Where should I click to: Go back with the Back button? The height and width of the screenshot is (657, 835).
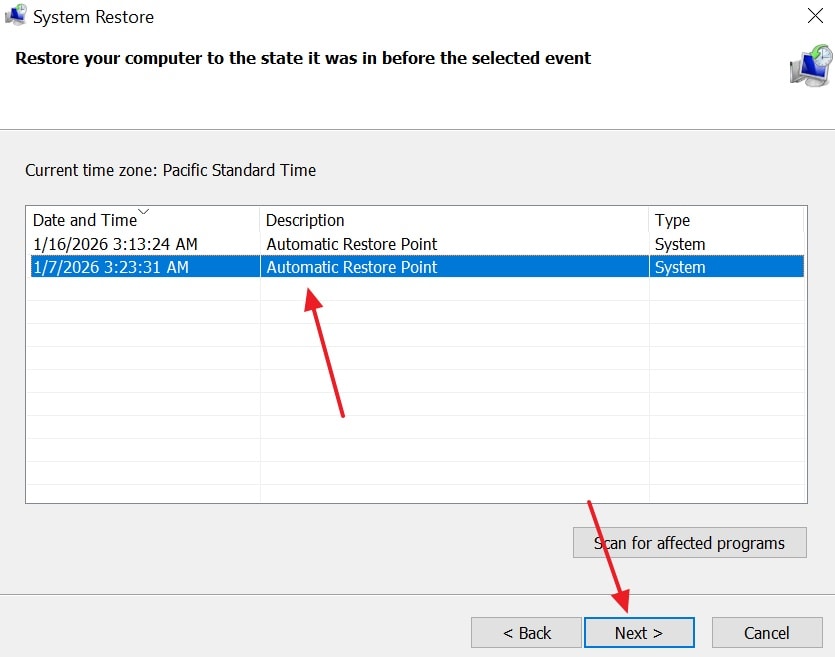click(526, 632)
